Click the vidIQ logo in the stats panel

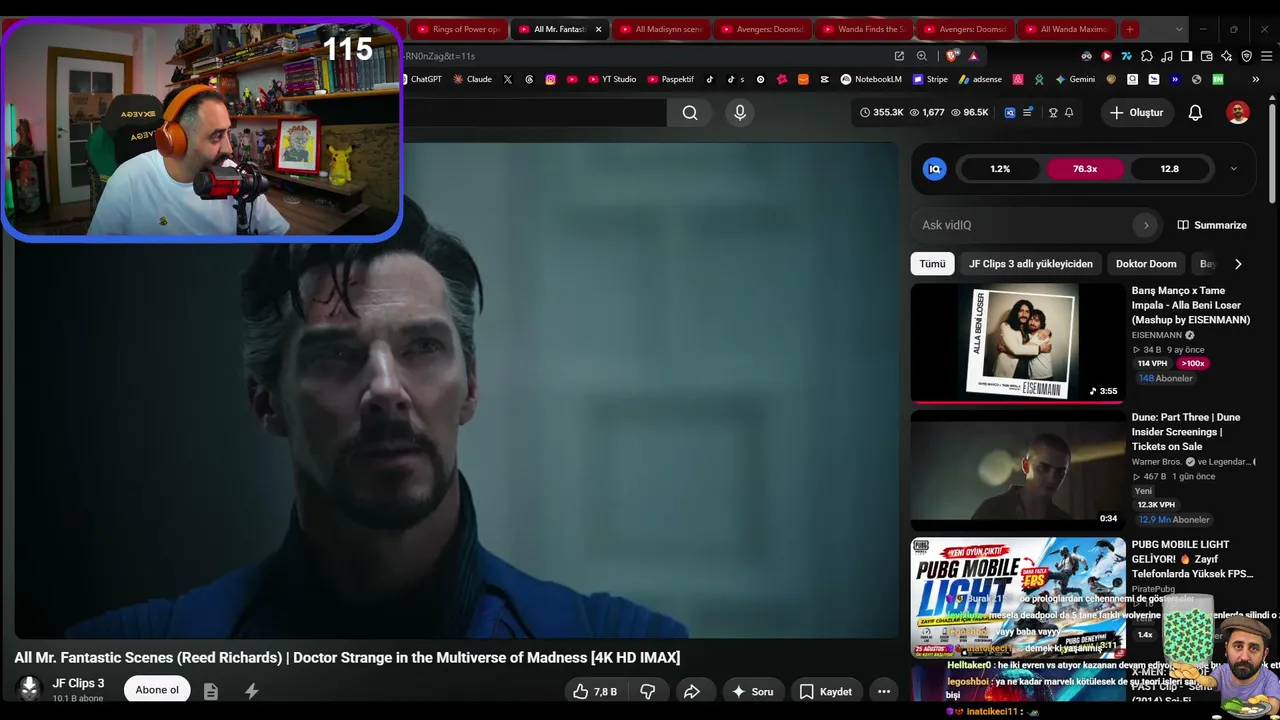coord(935,169)
